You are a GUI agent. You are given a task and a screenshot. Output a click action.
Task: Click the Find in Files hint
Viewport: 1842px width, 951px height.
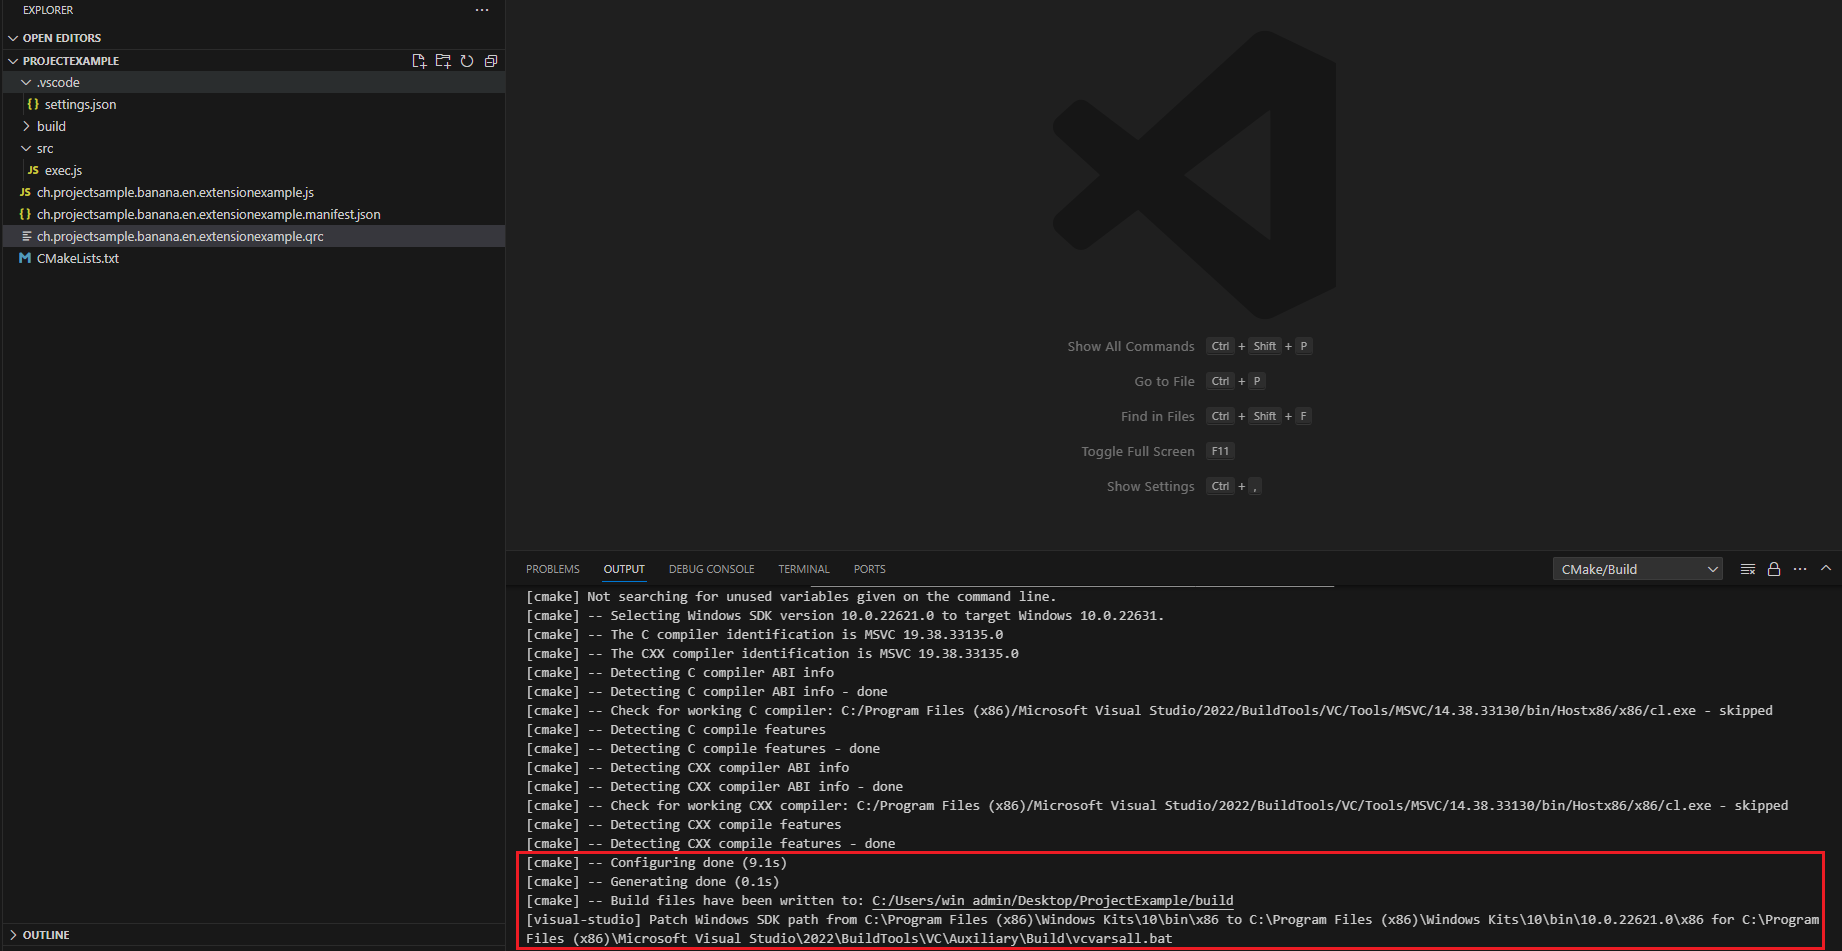pos(1157,416)
